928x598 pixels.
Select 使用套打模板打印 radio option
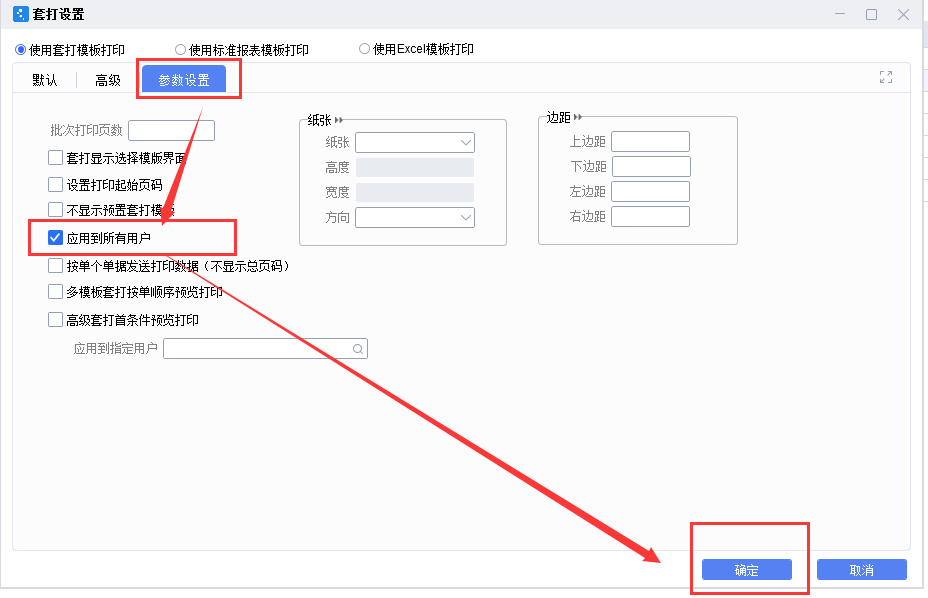click(x=21, y=50)
